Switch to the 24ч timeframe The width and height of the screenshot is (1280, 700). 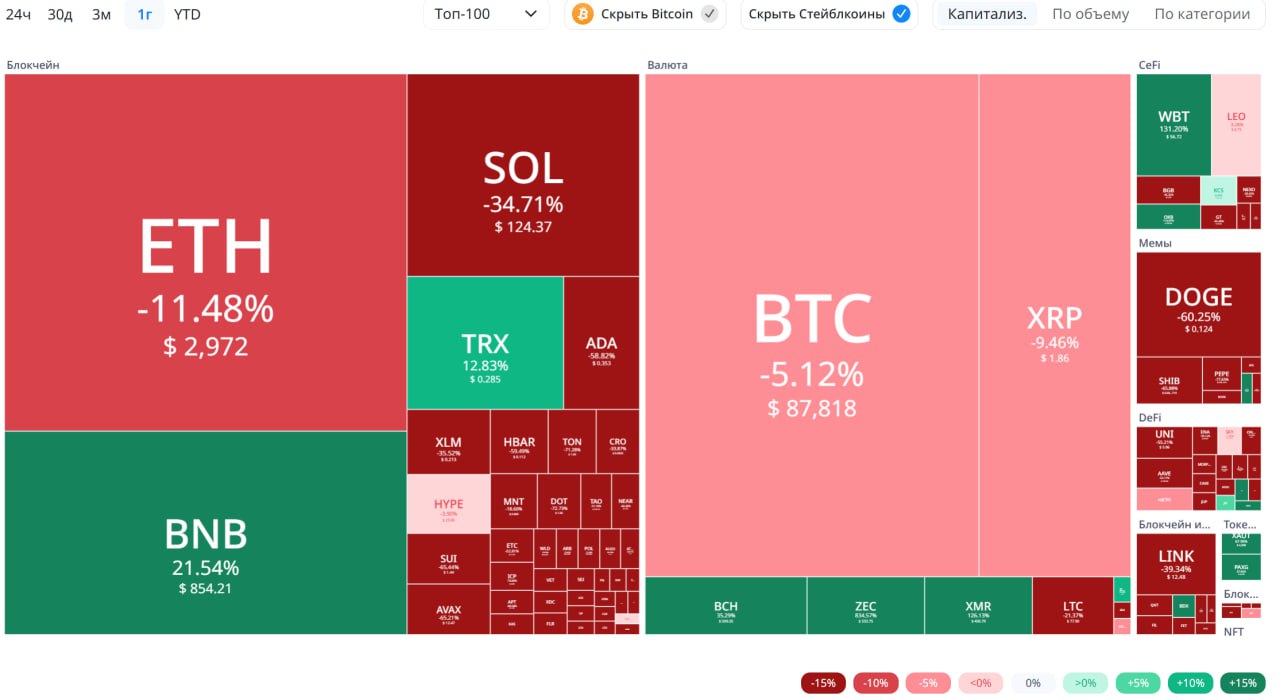(x=18, y=14)
